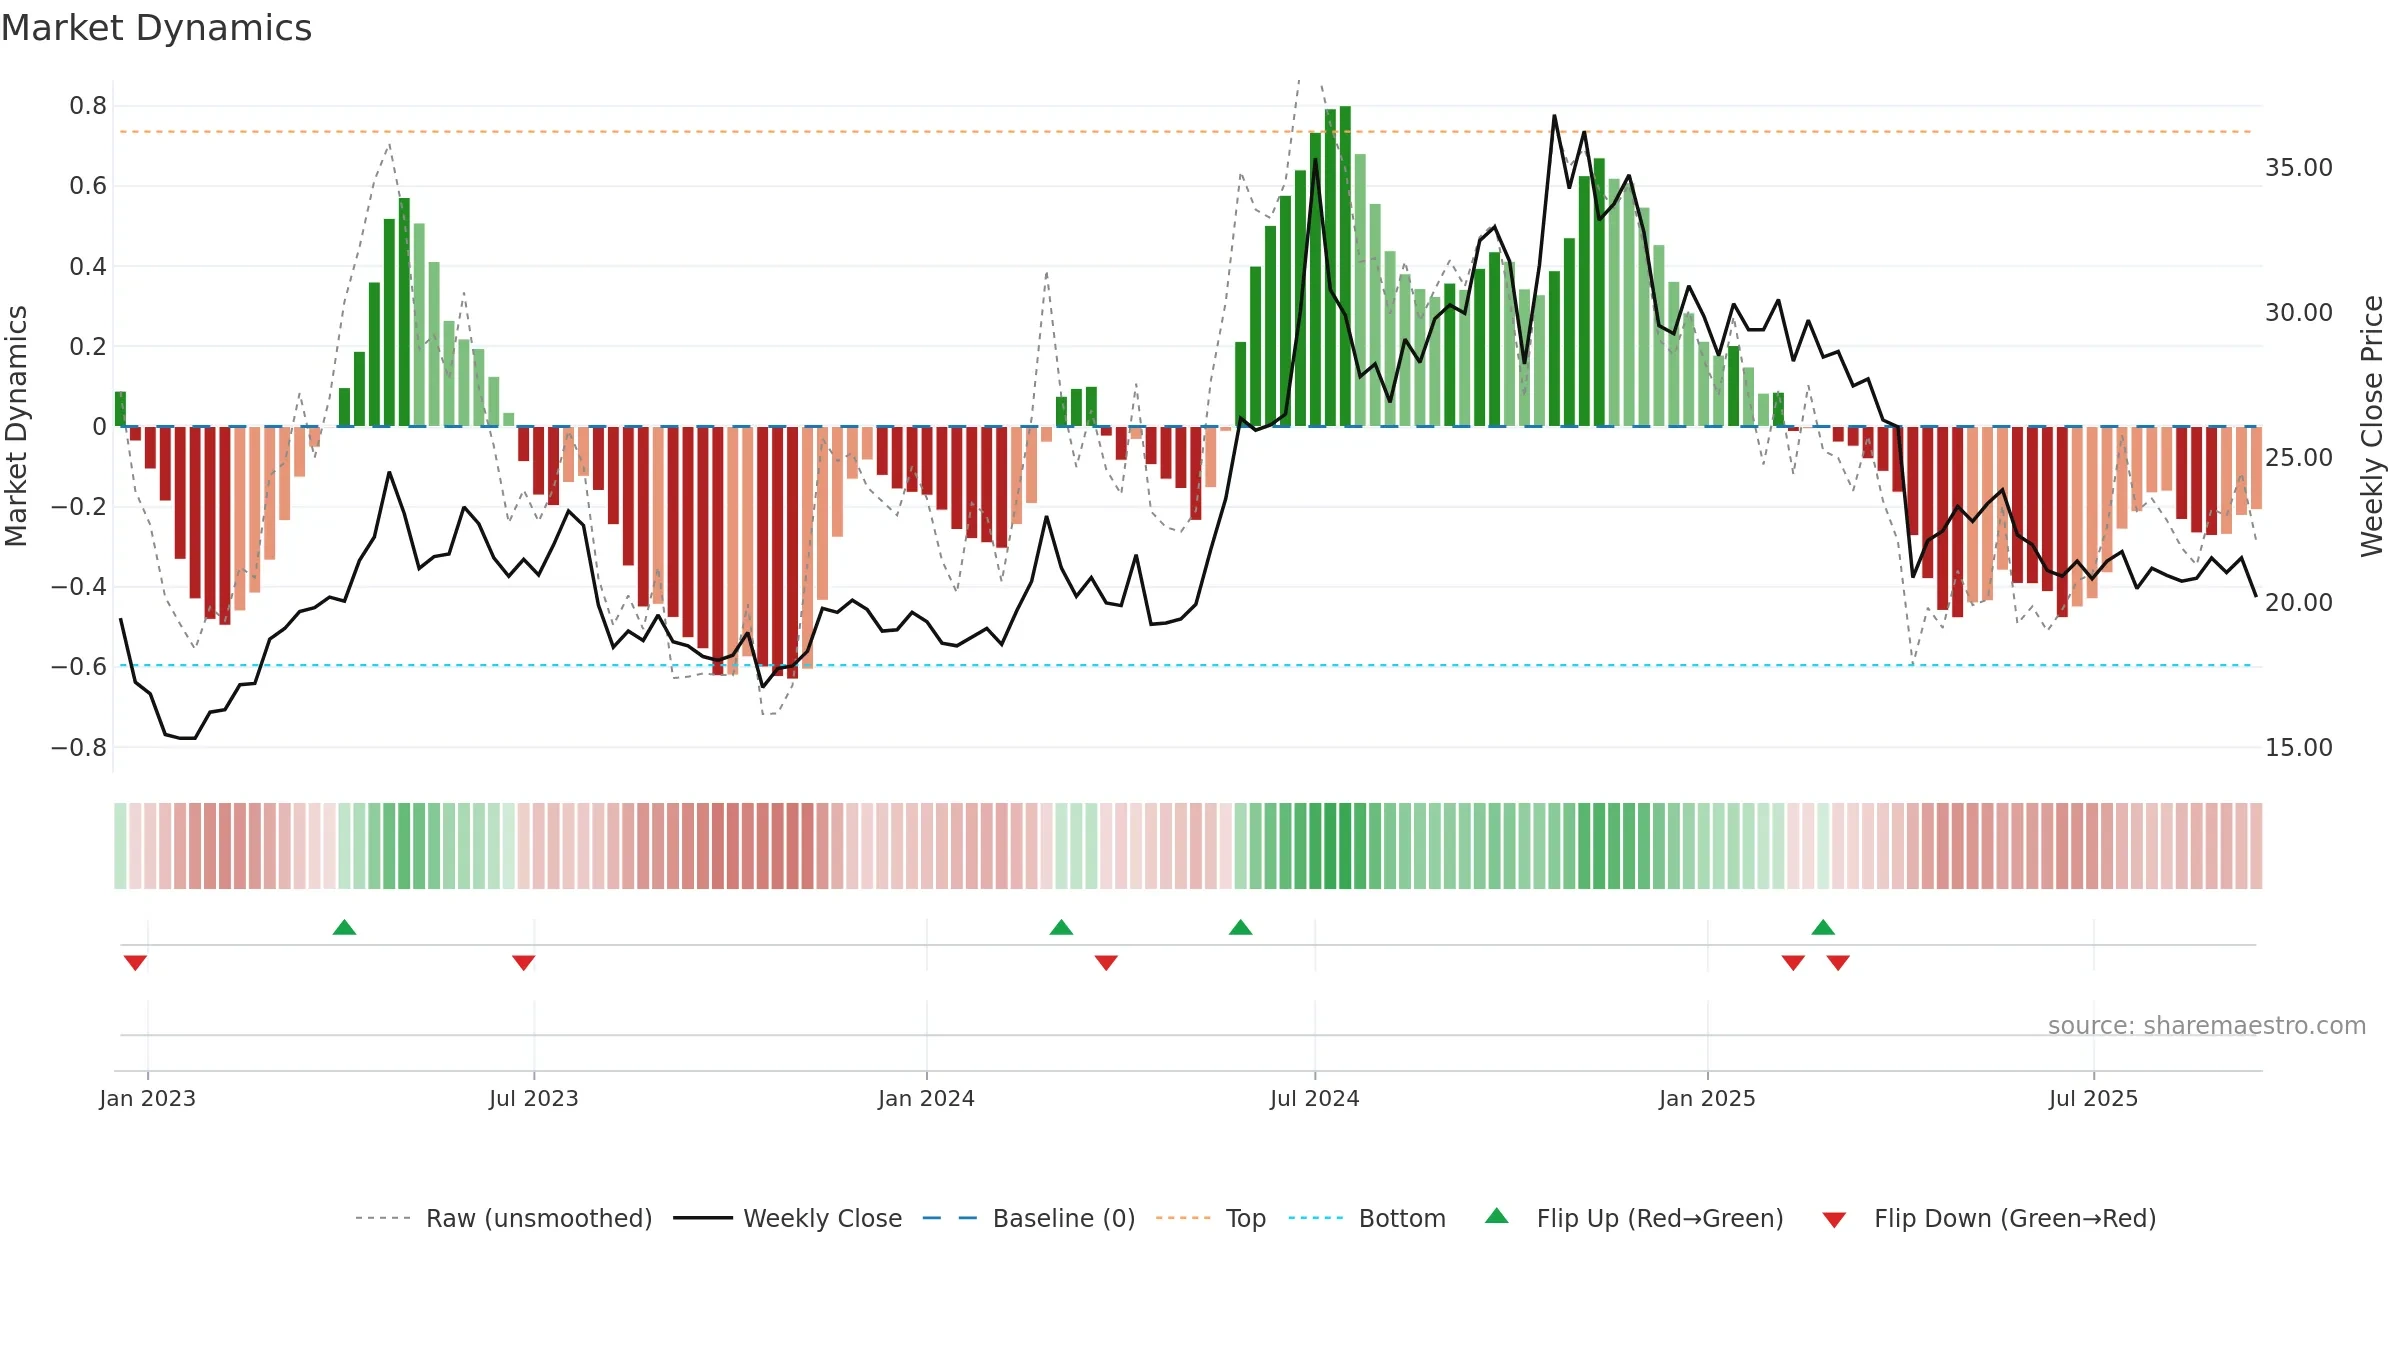2400x1350 pixels.
Task: Toggle the Flip Up (Red→Green) legend entry
Action: (x=1634, y=1218)
